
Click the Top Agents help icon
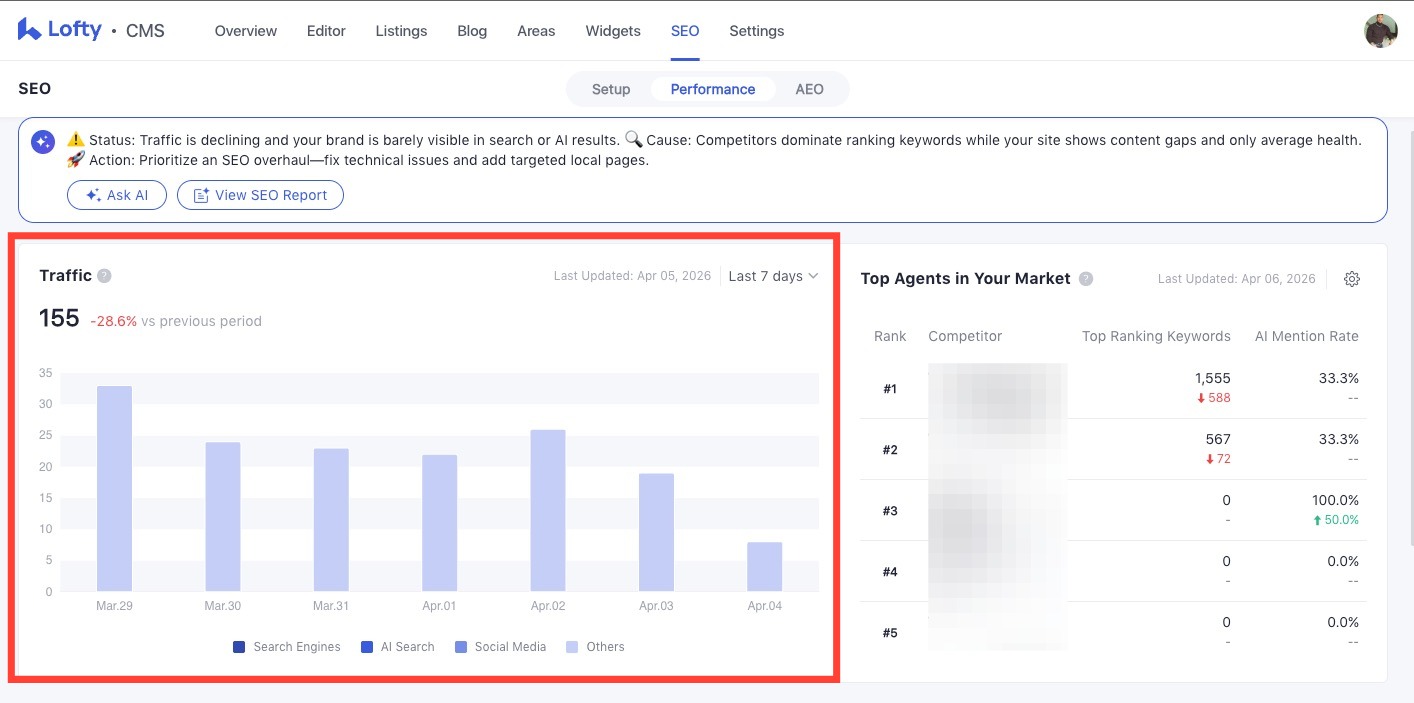(1086, 278)
